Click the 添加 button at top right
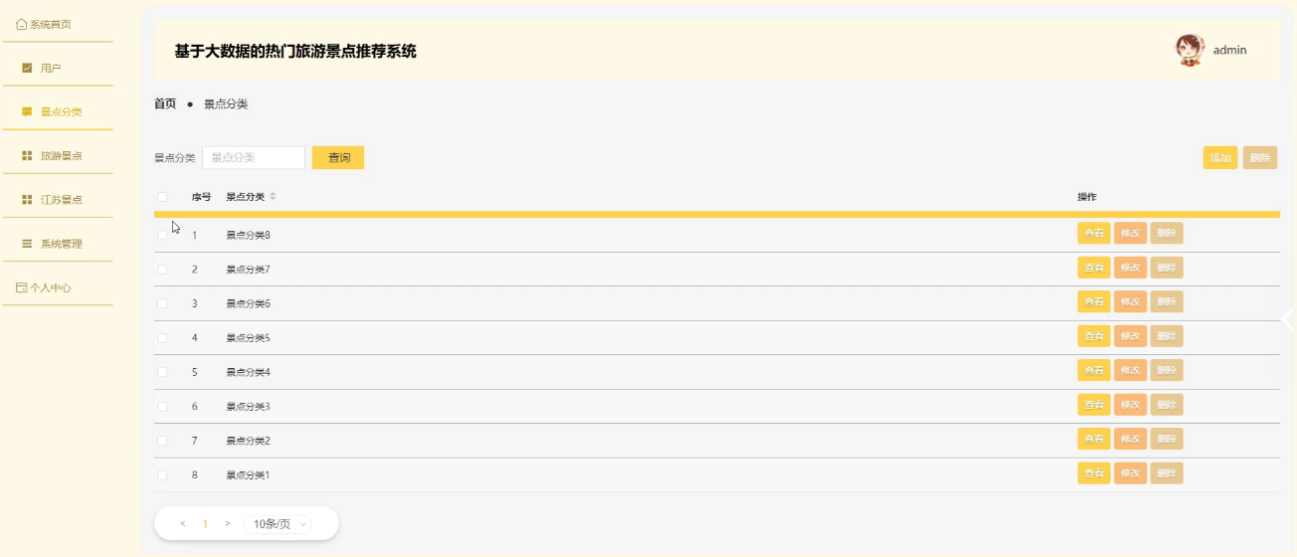This screenshot has height=557, width=1297. pos(1220,158)
